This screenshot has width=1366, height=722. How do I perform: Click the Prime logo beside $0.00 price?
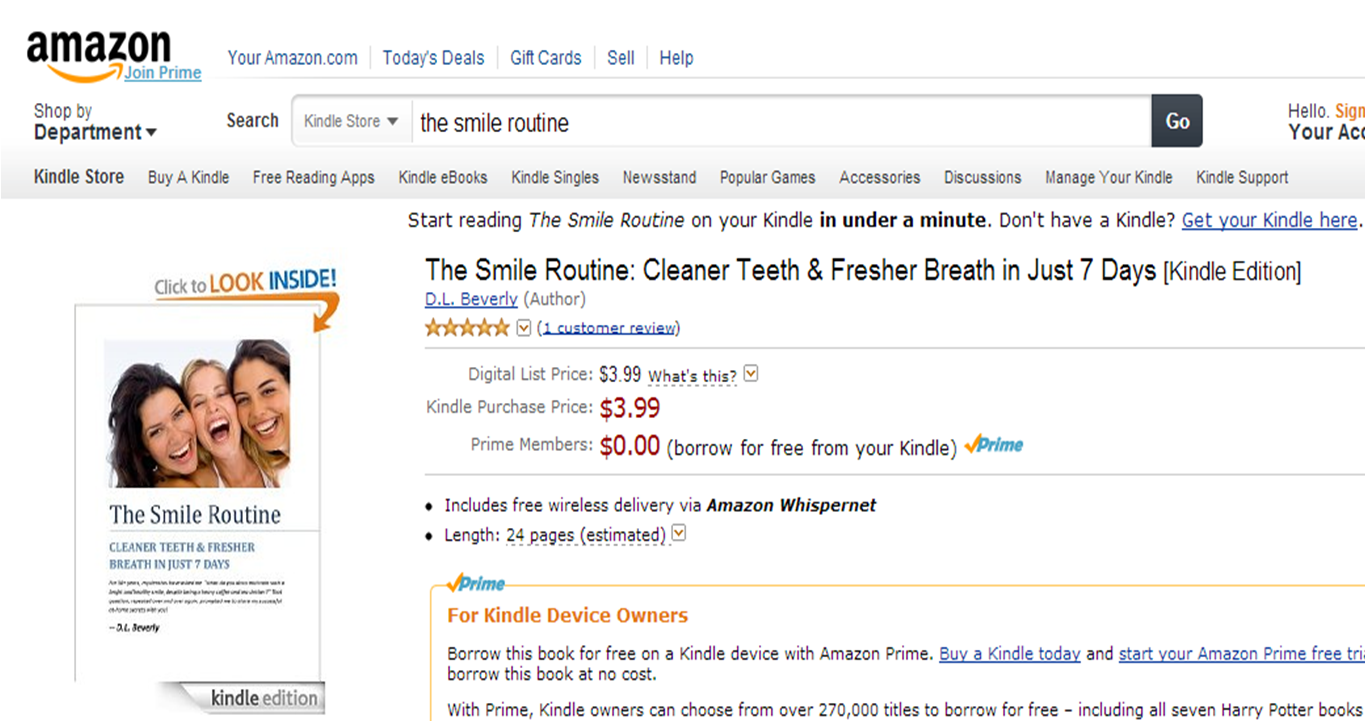[994, 445]
